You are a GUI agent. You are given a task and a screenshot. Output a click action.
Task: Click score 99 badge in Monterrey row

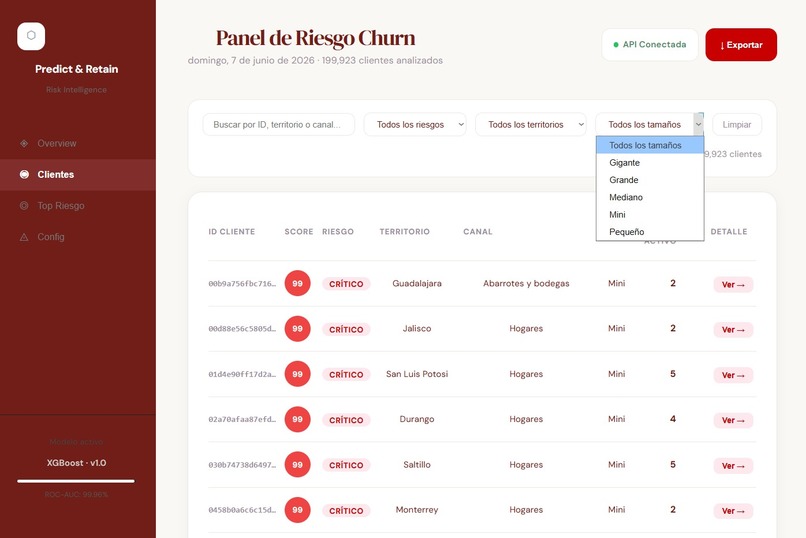[x=297, y=510]
